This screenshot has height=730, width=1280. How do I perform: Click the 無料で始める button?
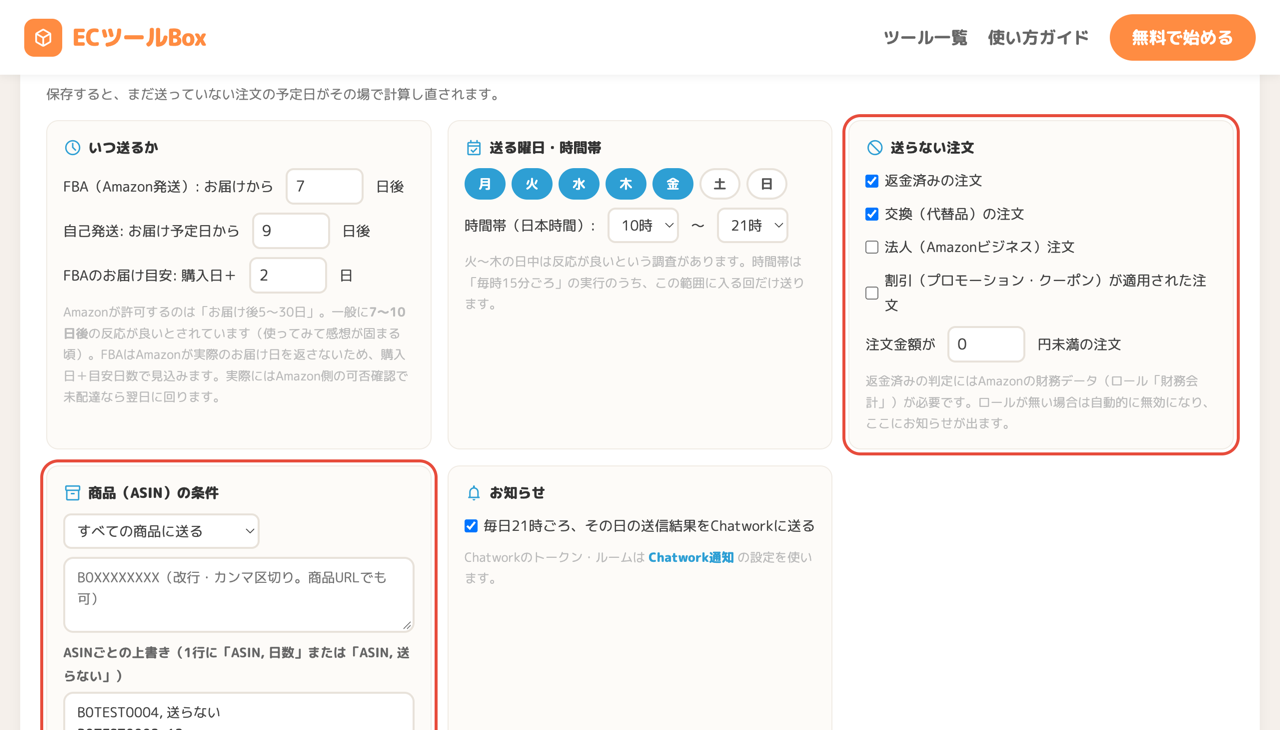[x=1182, y=38]
